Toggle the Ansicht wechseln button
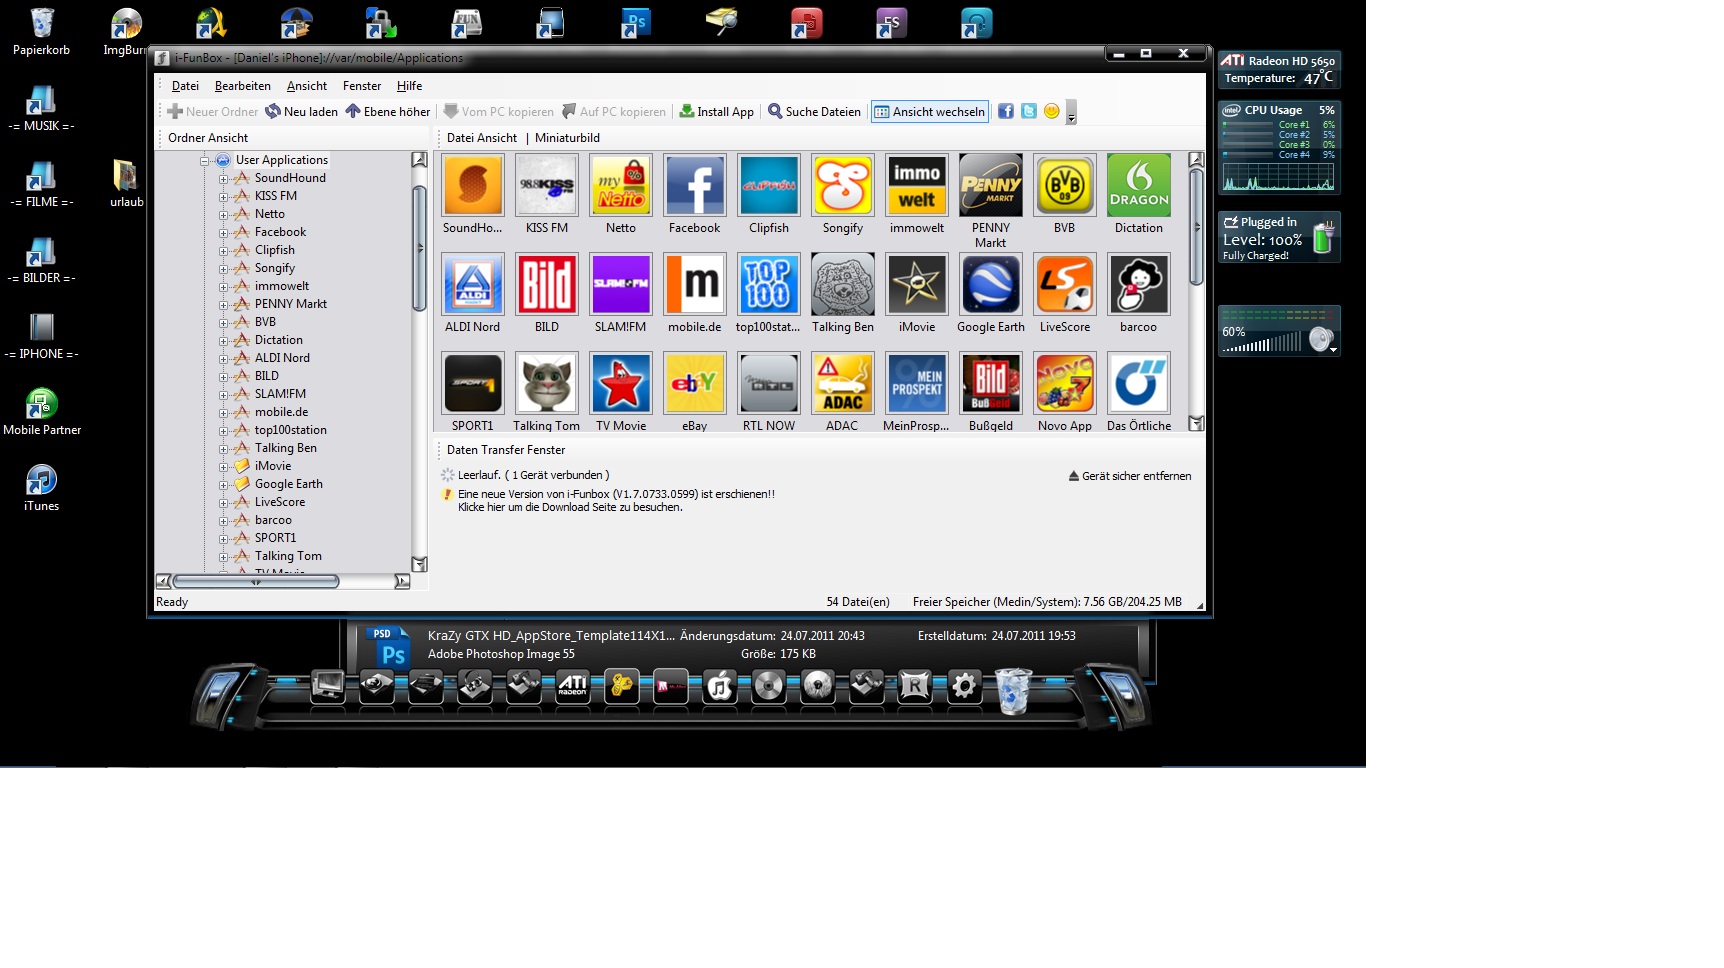The width and height of the screenshot is (1724, 968). coord(930,112)
